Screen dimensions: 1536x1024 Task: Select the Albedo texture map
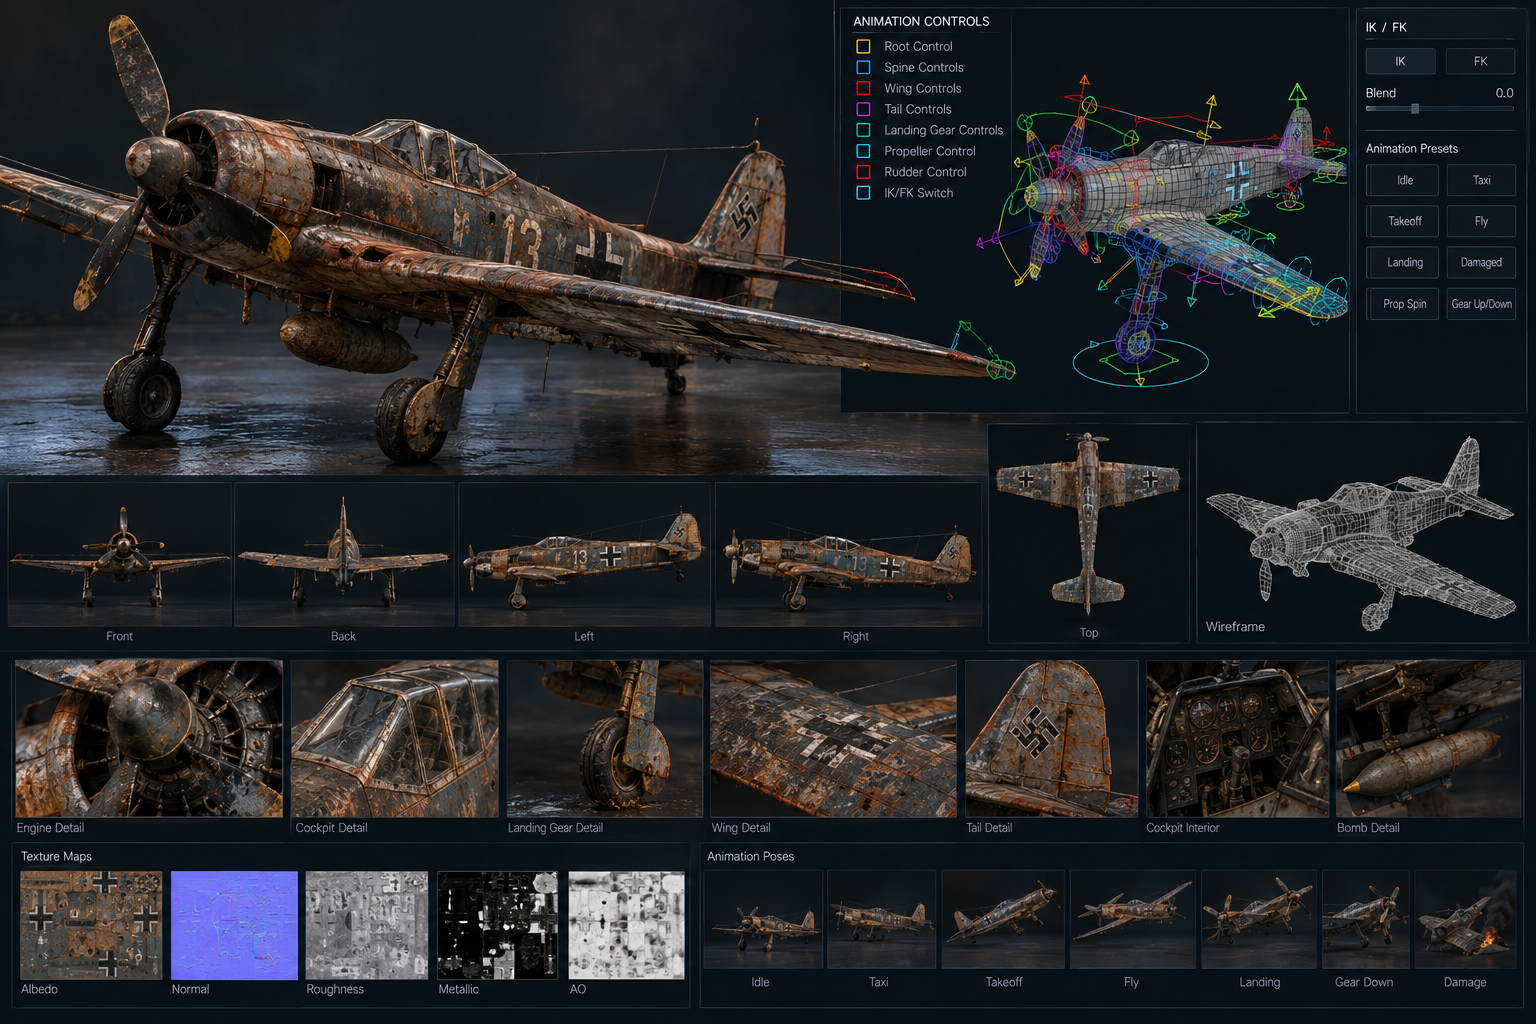pos(91,925)
